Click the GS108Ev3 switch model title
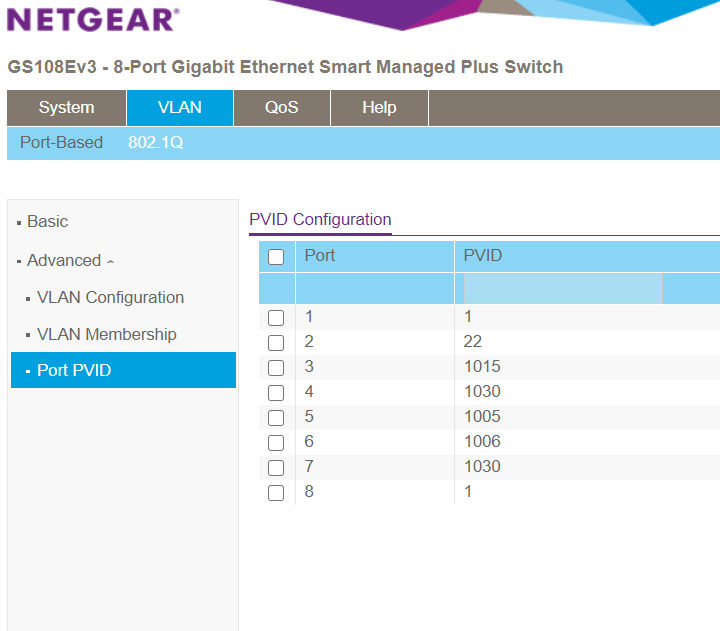The image size is (720, 631). 285,67
